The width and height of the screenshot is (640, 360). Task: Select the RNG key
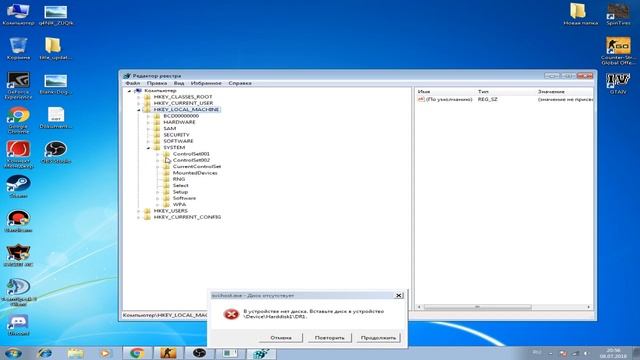pyautogui.click(x=179, y=179)
